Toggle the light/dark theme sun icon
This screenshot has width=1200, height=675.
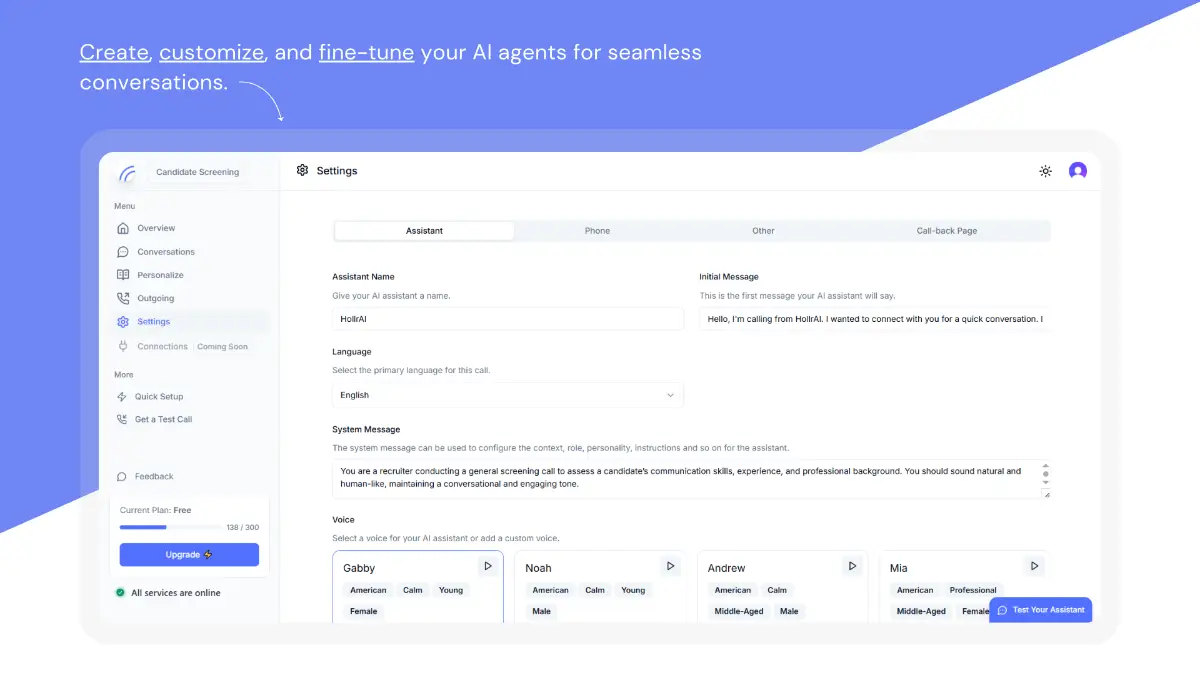coord(1045,171)
